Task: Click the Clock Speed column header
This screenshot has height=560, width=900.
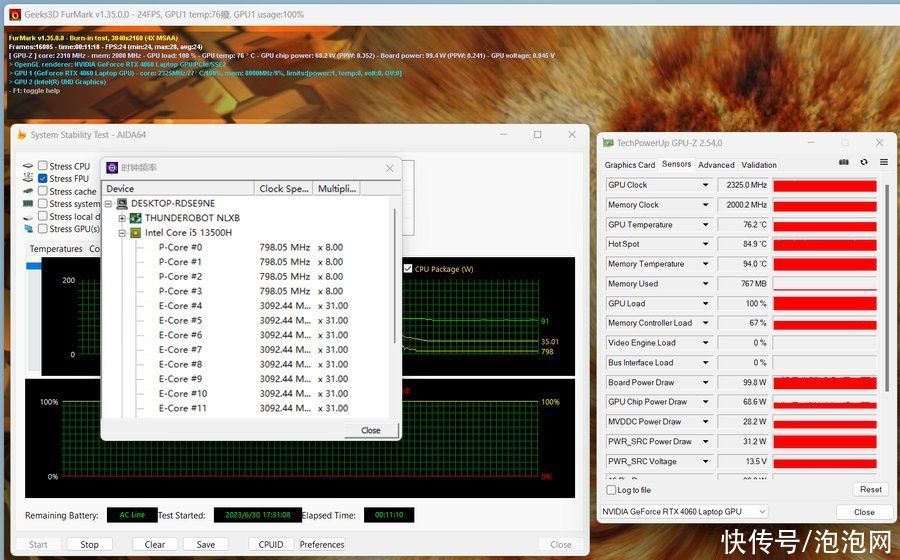Action: tap(284, 189)
